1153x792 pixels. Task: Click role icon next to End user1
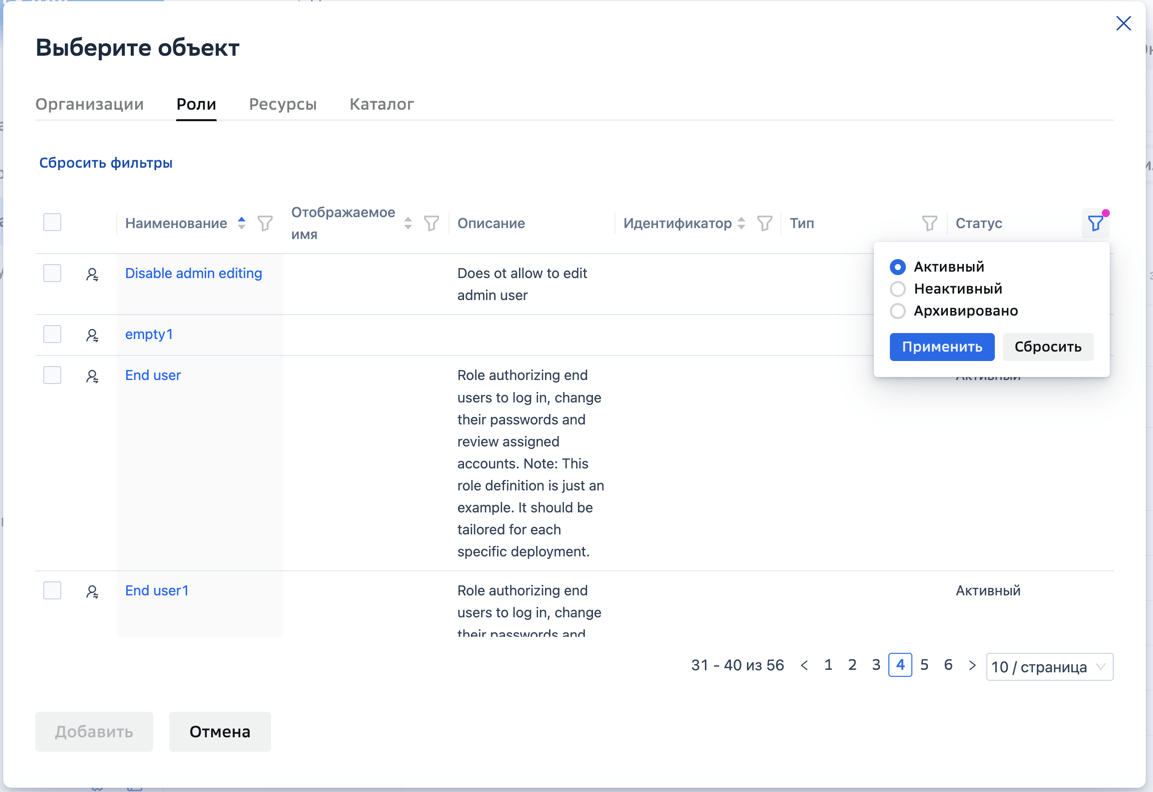click(x=92, y=592)
